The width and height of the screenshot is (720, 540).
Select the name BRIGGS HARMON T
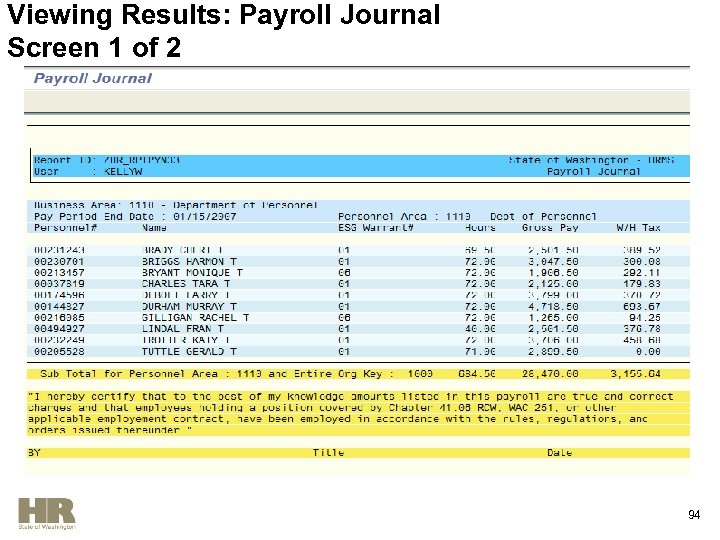(x=189, y=262)
